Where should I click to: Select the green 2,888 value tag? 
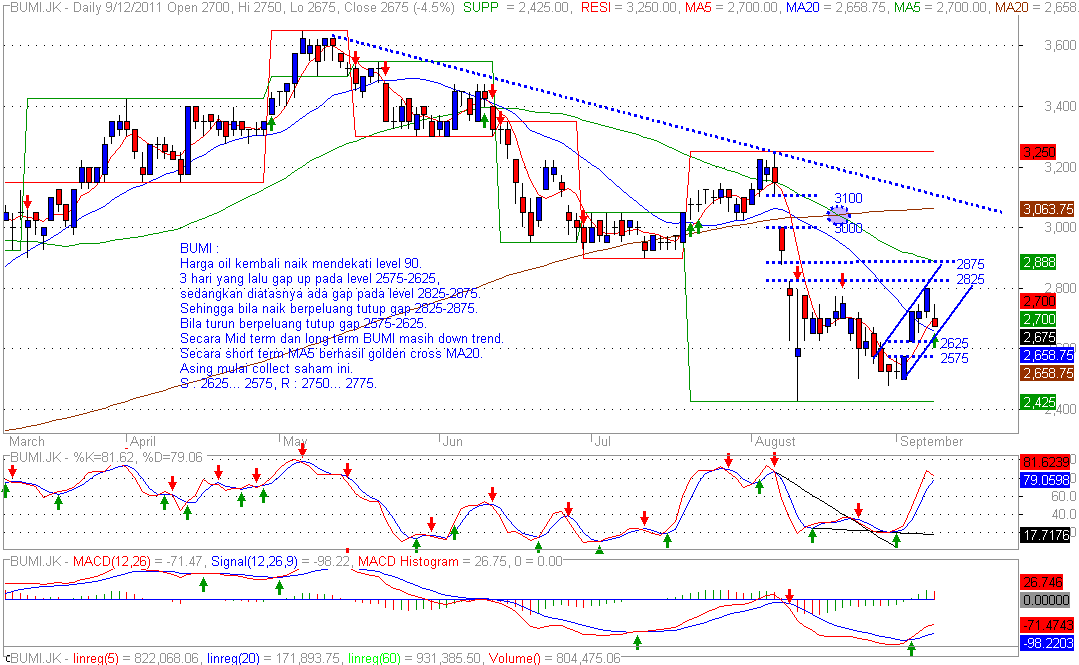point(1039,262)
